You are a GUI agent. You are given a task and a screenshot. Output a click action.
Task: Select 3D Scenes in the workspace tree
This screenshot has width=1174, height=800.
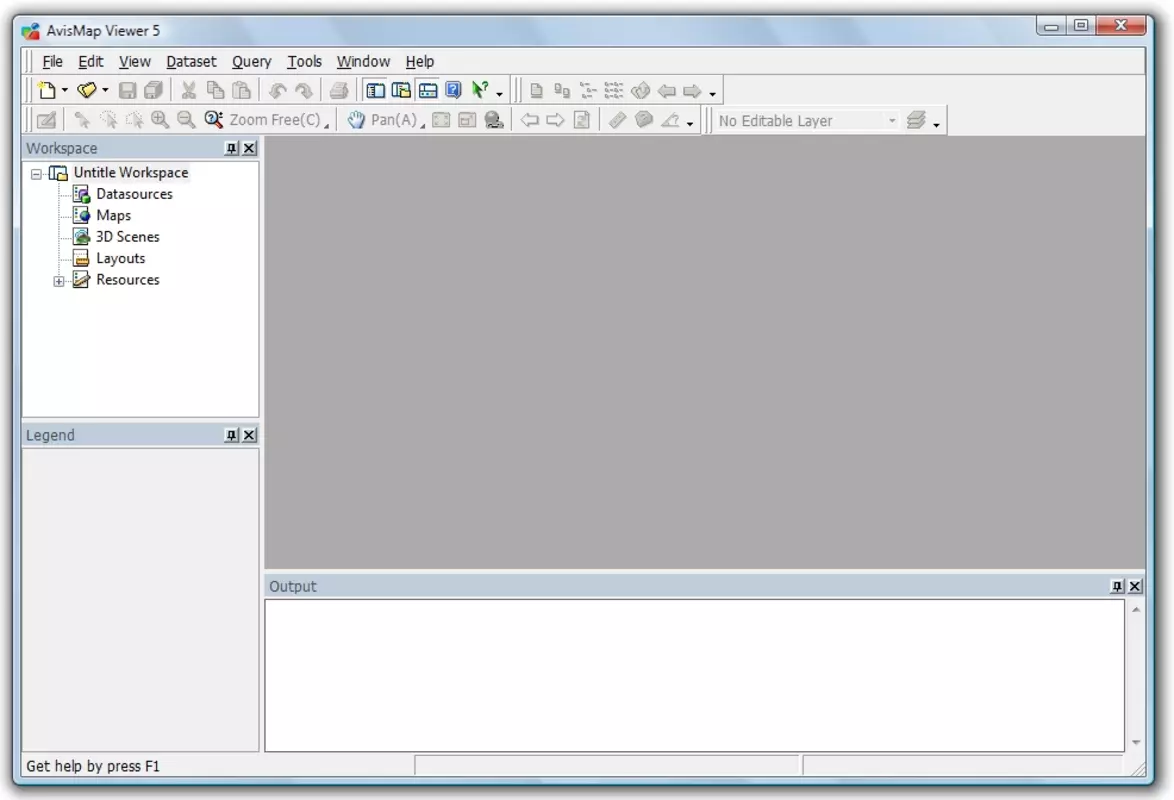[x=127, y=237]
